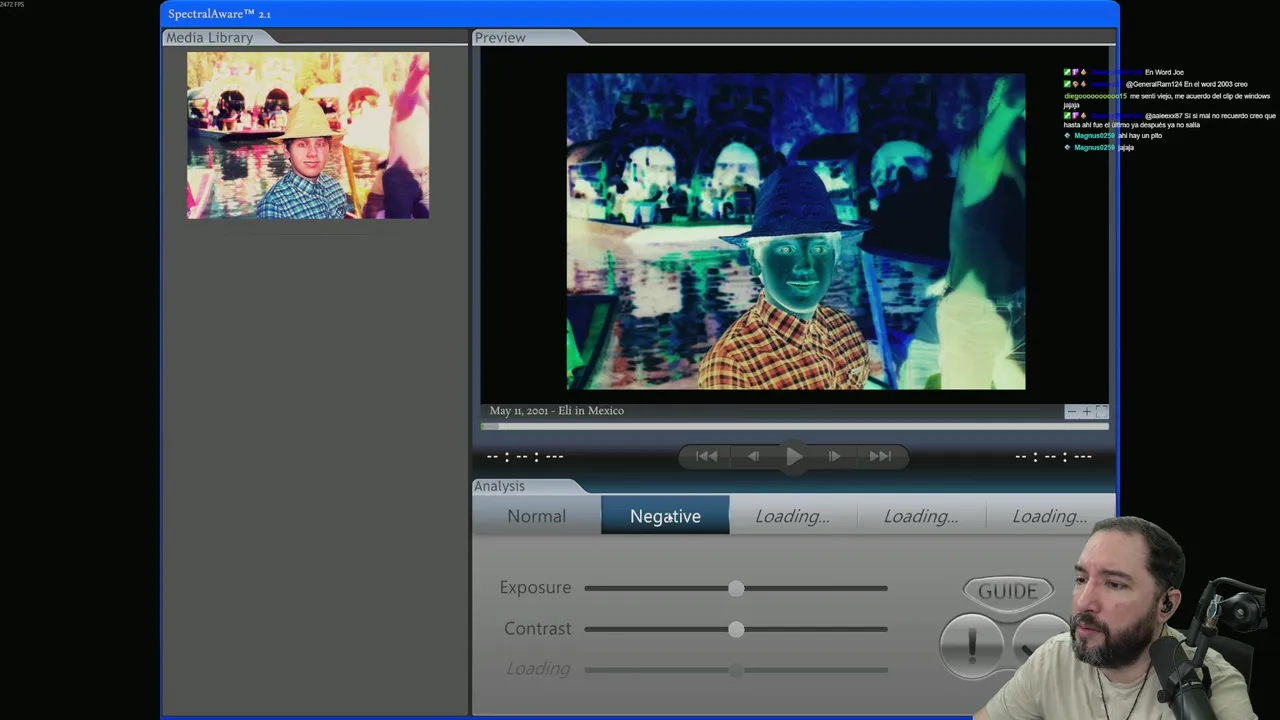
Task: Toggle the fullscreen preview icon
Action: tap(1101, 411)
